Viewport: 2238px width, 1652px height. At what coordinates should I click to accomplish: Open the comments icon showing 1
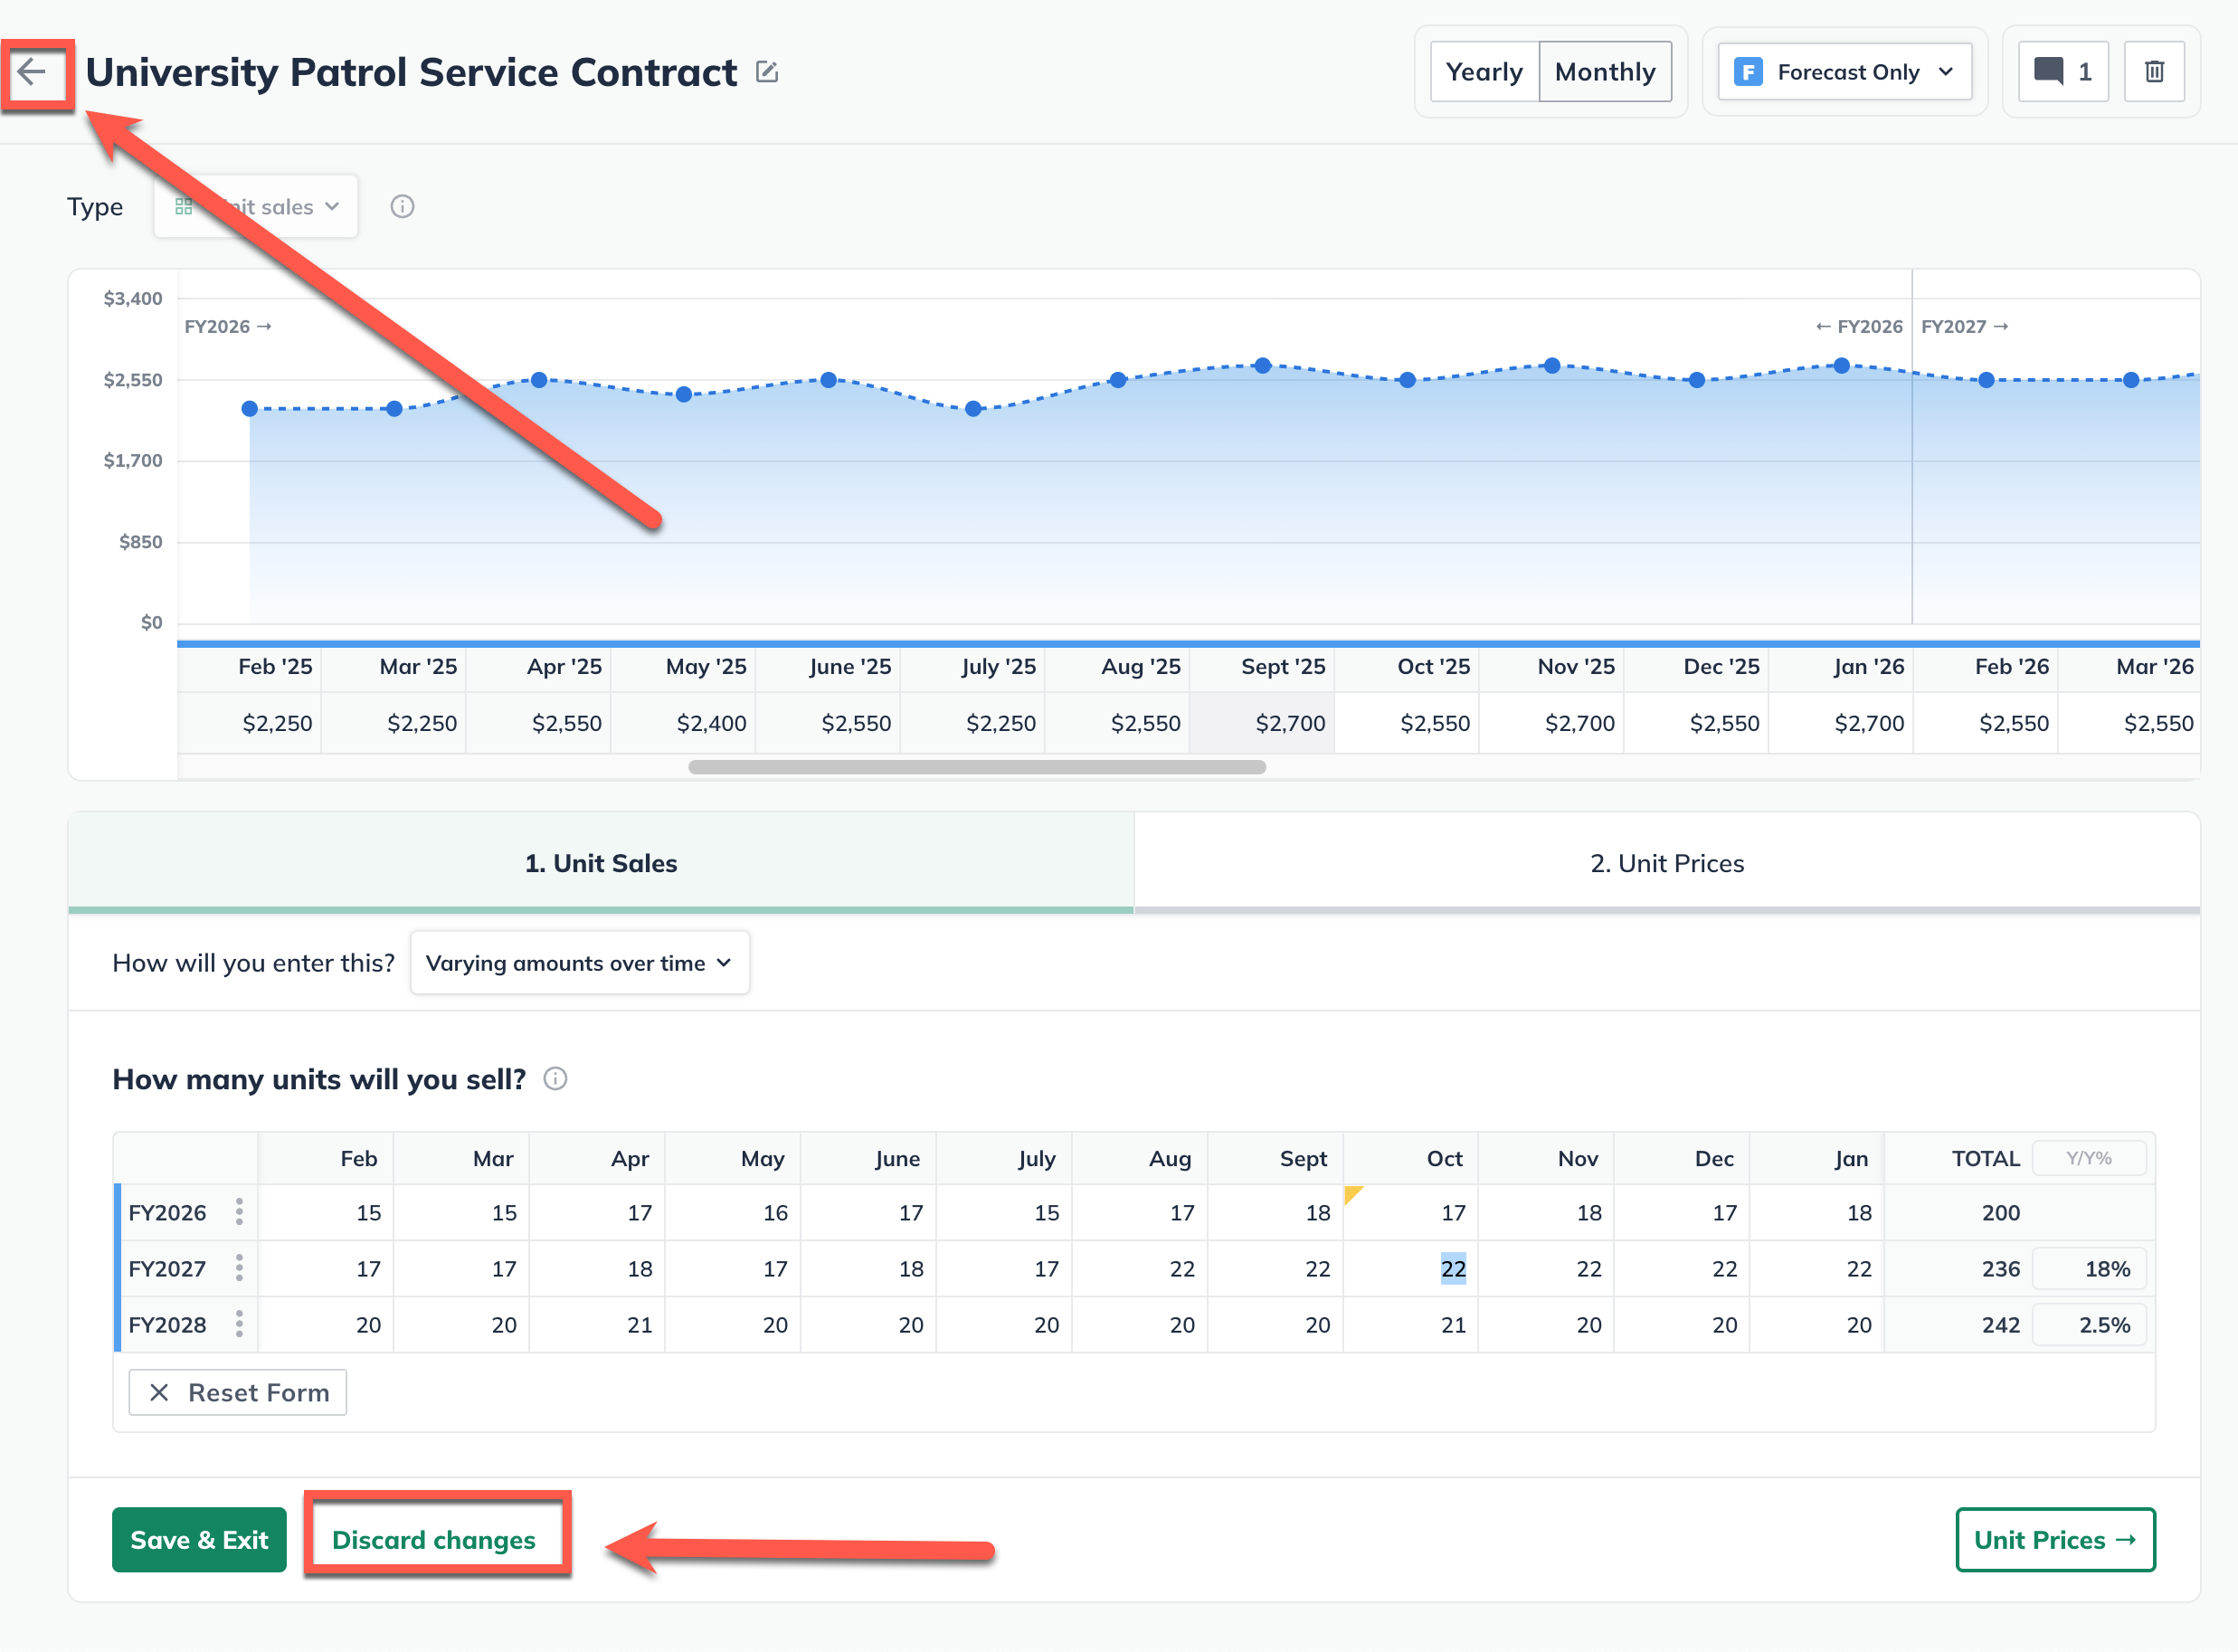(2062, 72)
